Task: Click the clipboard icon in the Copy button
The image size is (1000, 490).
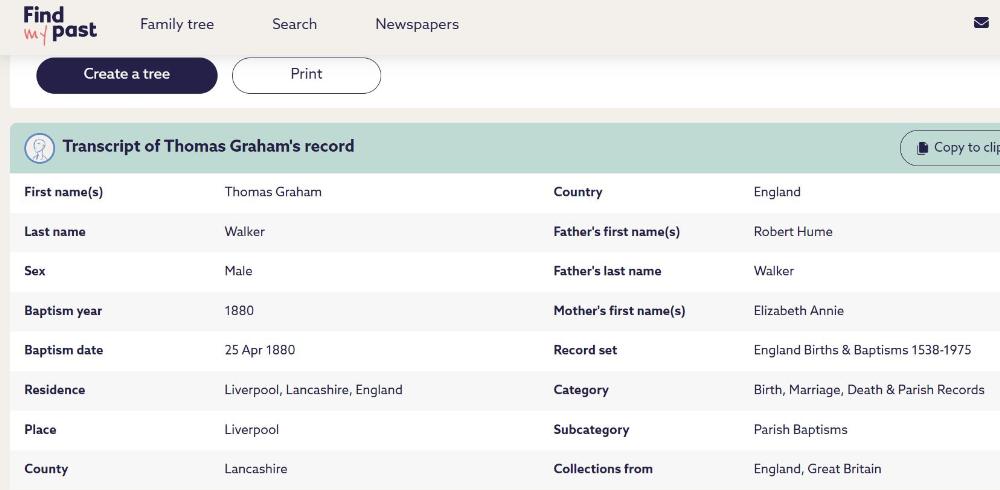Action: tap(922, 148)
